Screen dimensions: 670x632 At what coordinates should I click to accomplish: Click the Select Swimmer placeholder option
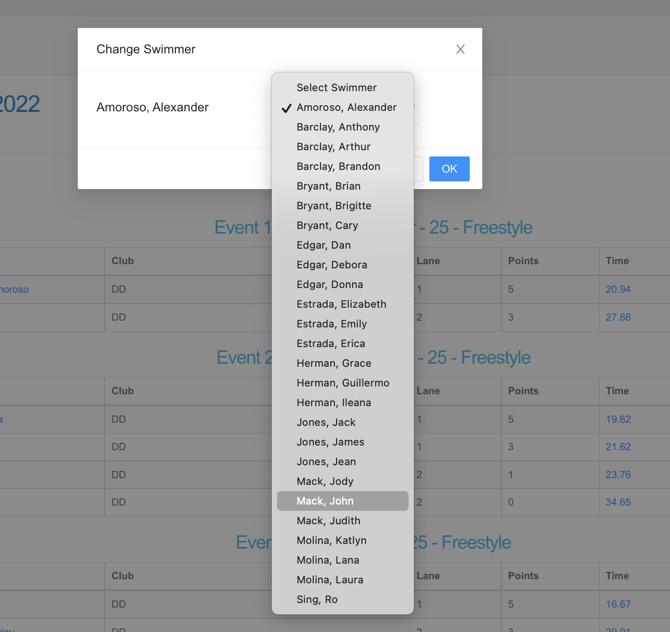(x=336, y=88)
